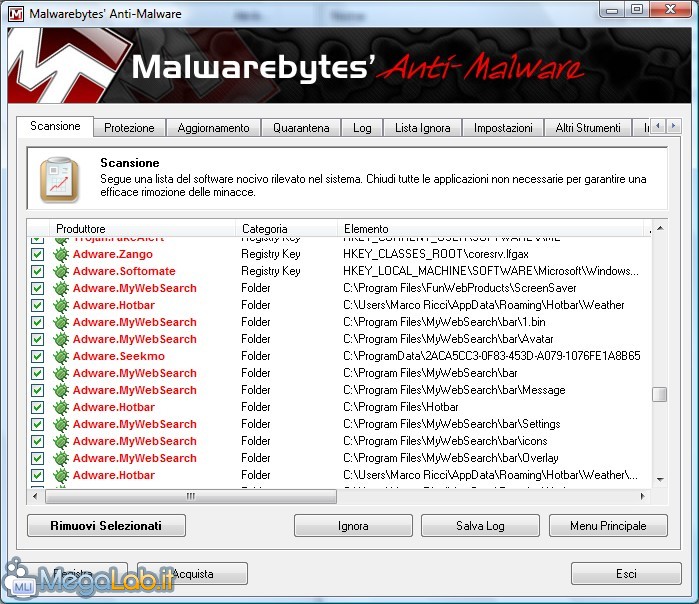Switch to the Log tab
Screen dimensions: 699x604
tap(362, 128)
